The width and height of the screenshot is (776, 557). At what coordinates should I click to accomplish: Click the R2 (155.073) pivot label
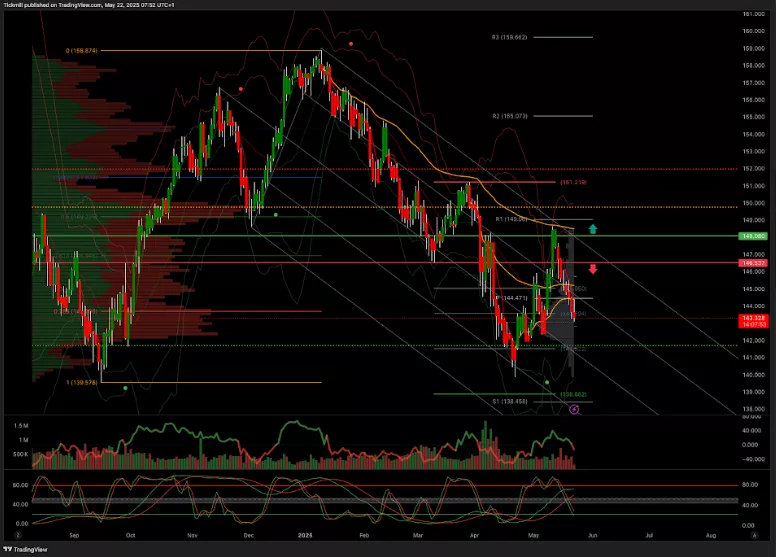point(510,116)
